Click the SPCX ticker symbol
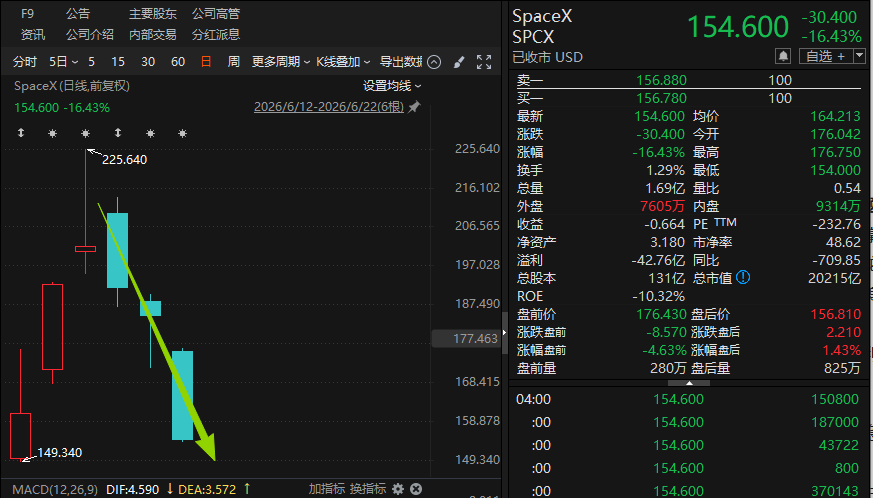873x498 pixels. click(533, 37)
